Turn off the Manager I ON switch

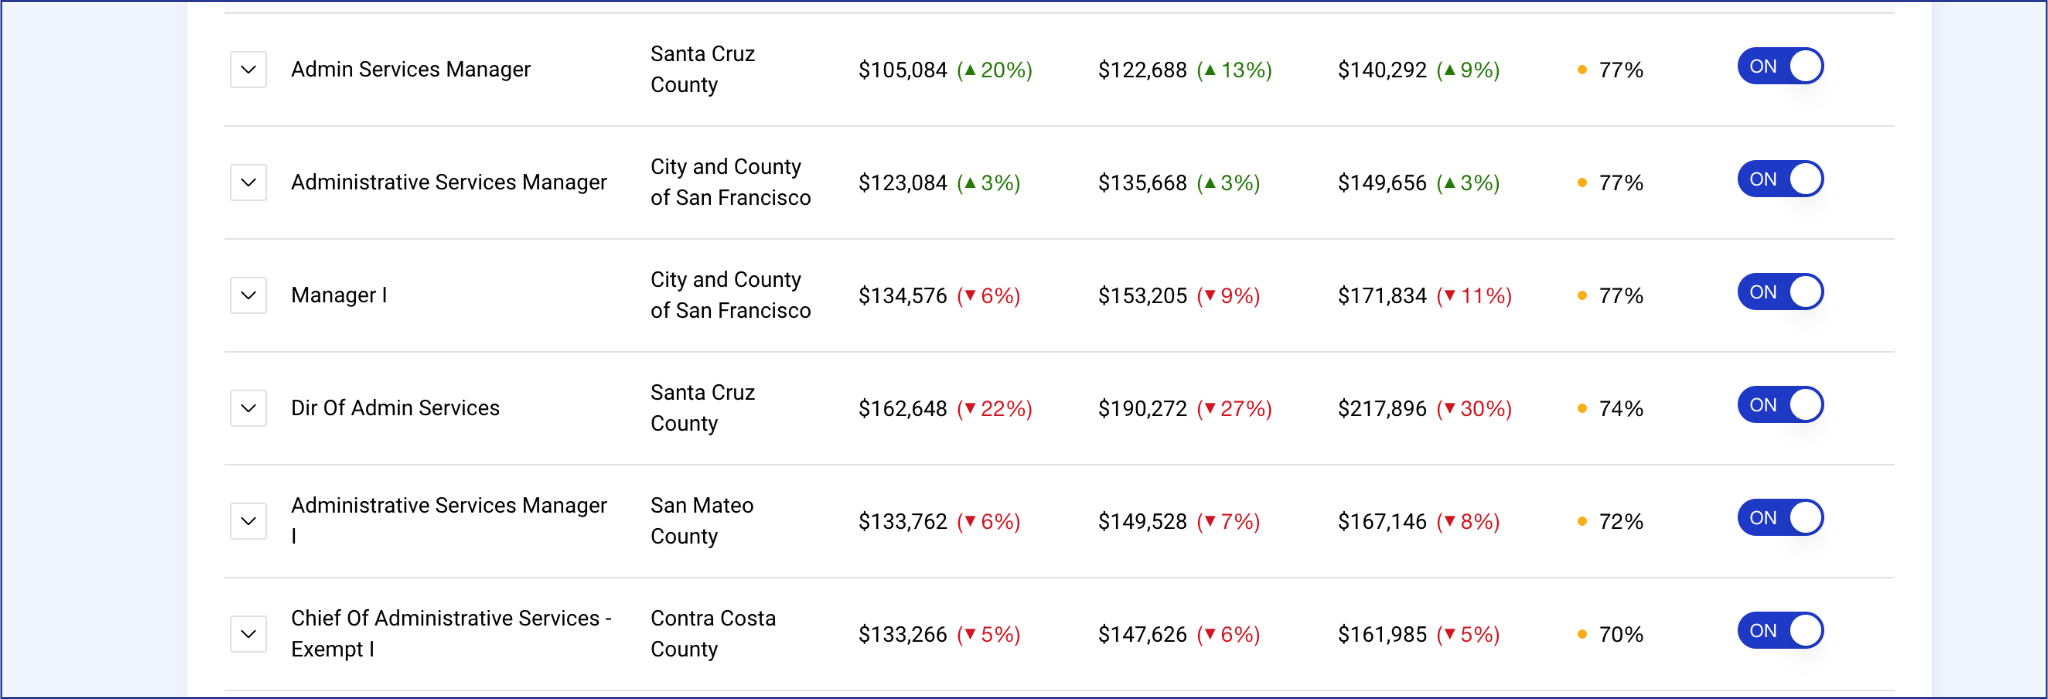coord(1780,293)
